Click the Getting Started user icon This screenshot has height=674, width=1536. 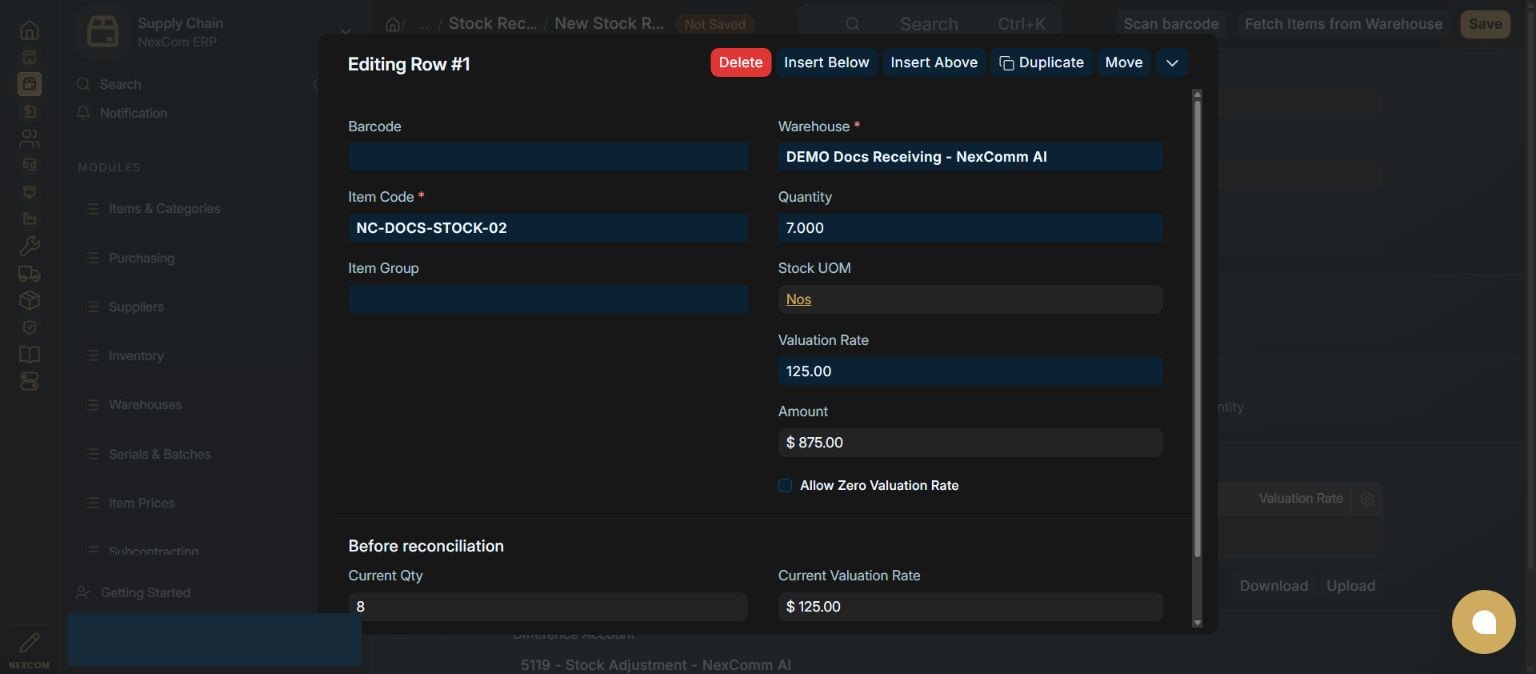pyautogui.click(x=84, y=592)
